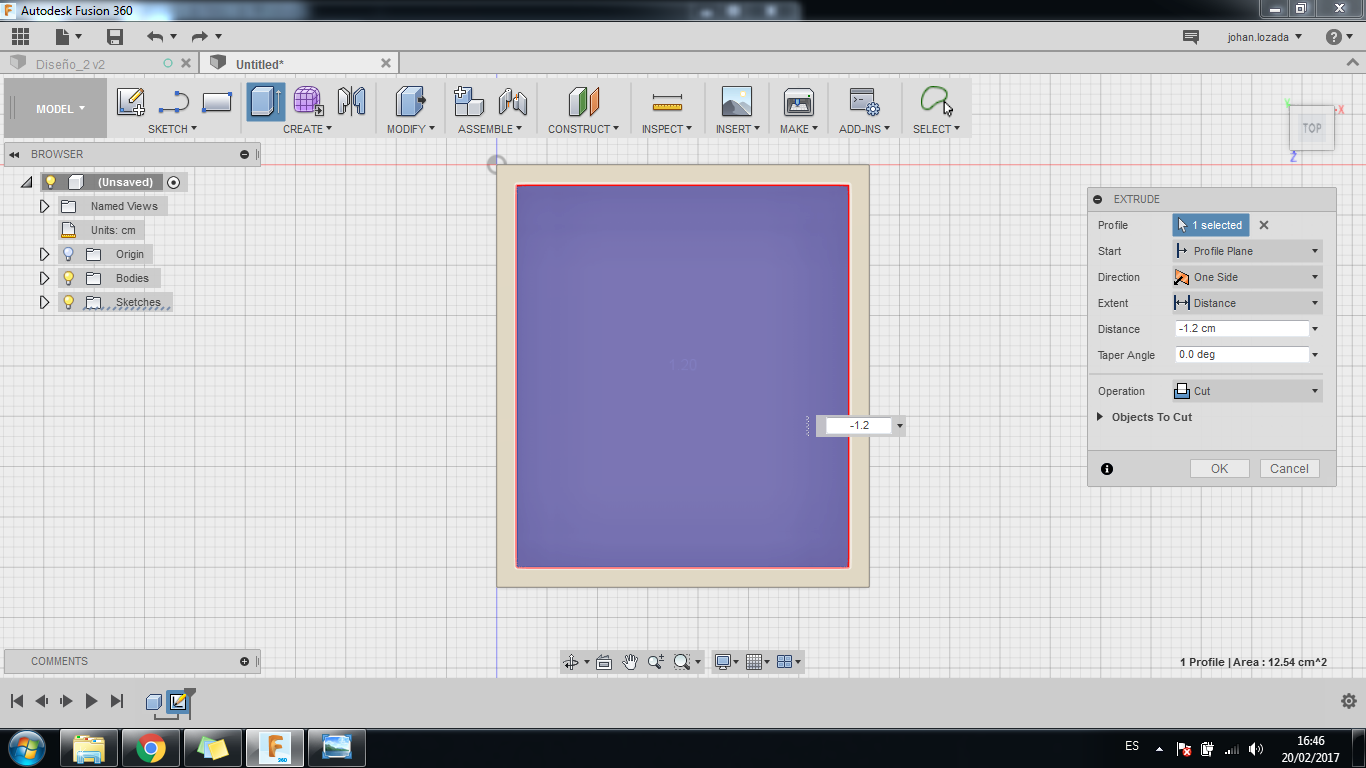The width and height of the screenshot is (1366, 768).
Task: Play the design timeline
Action: (91, 701)
